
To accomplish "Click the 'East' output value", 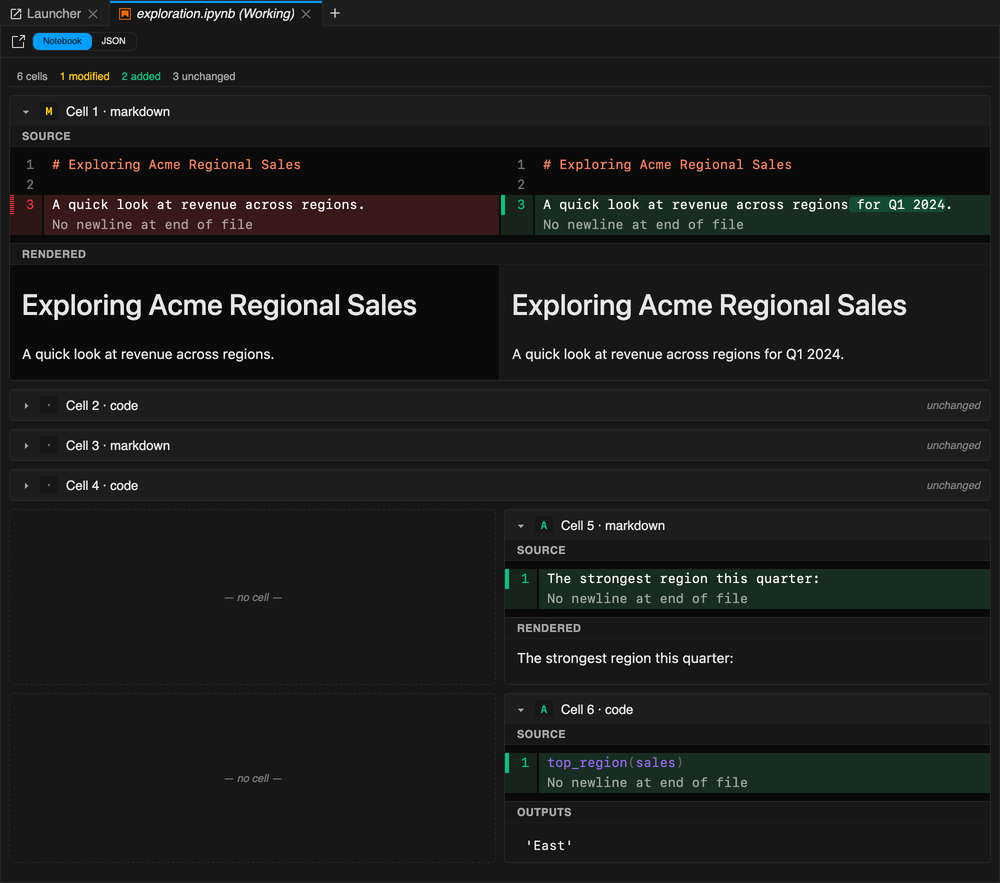I will point(549,845).
